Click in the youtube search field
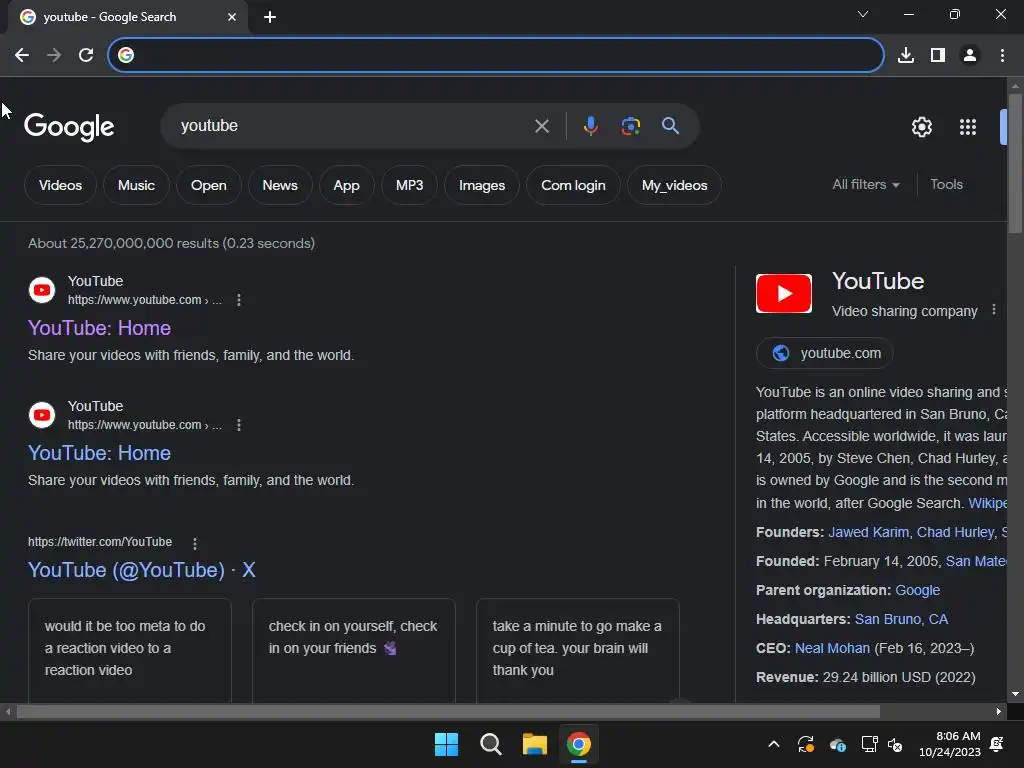 353,125
